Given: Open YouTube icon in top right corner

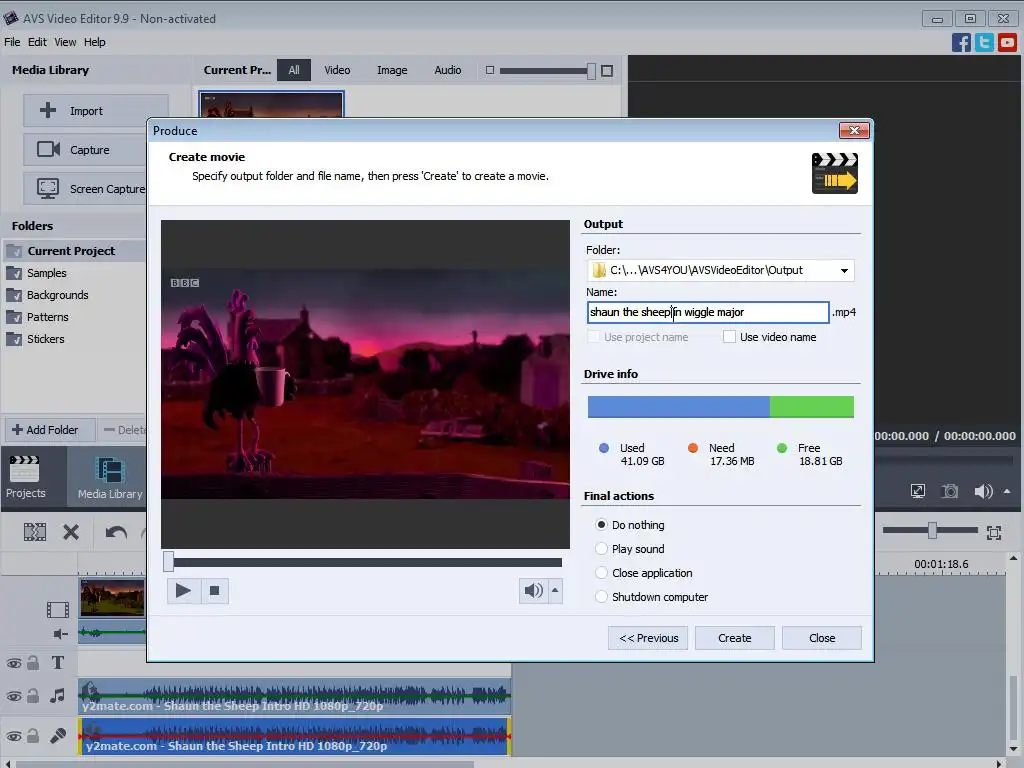Looking at the screenshot, I should click(1007, 42).
